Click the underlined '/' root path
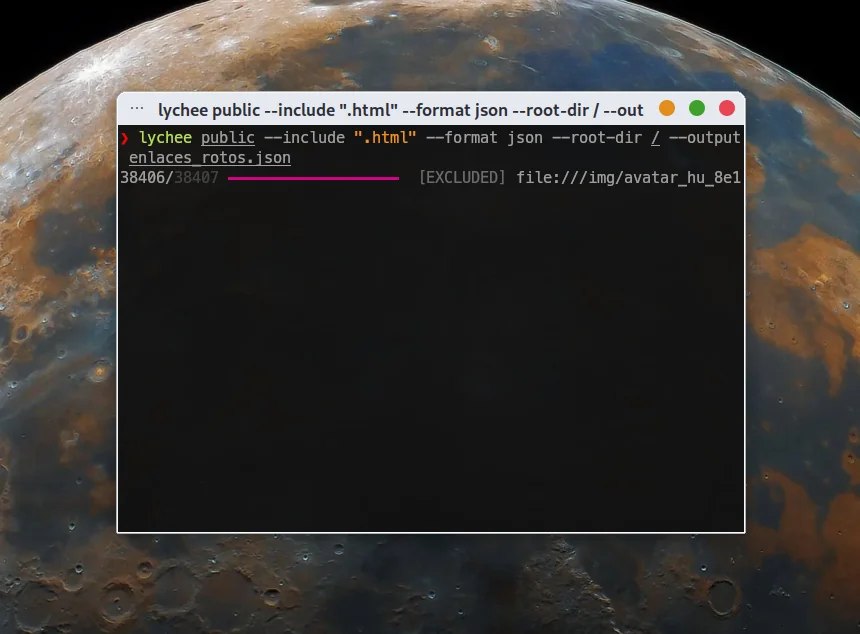860x634 pixels. click(x=655, y=138)
